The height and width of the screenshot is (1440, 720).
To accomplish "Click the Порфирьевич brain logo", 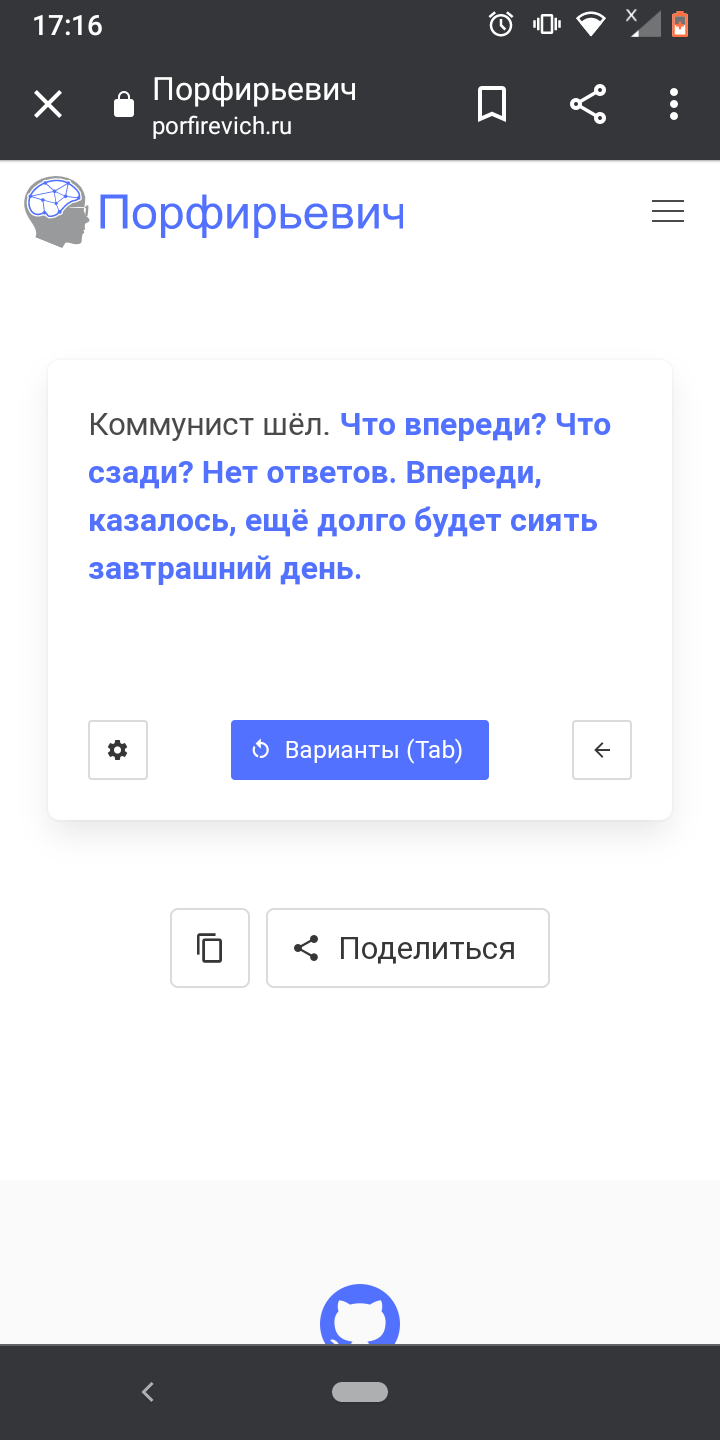I will coord(57,211).
